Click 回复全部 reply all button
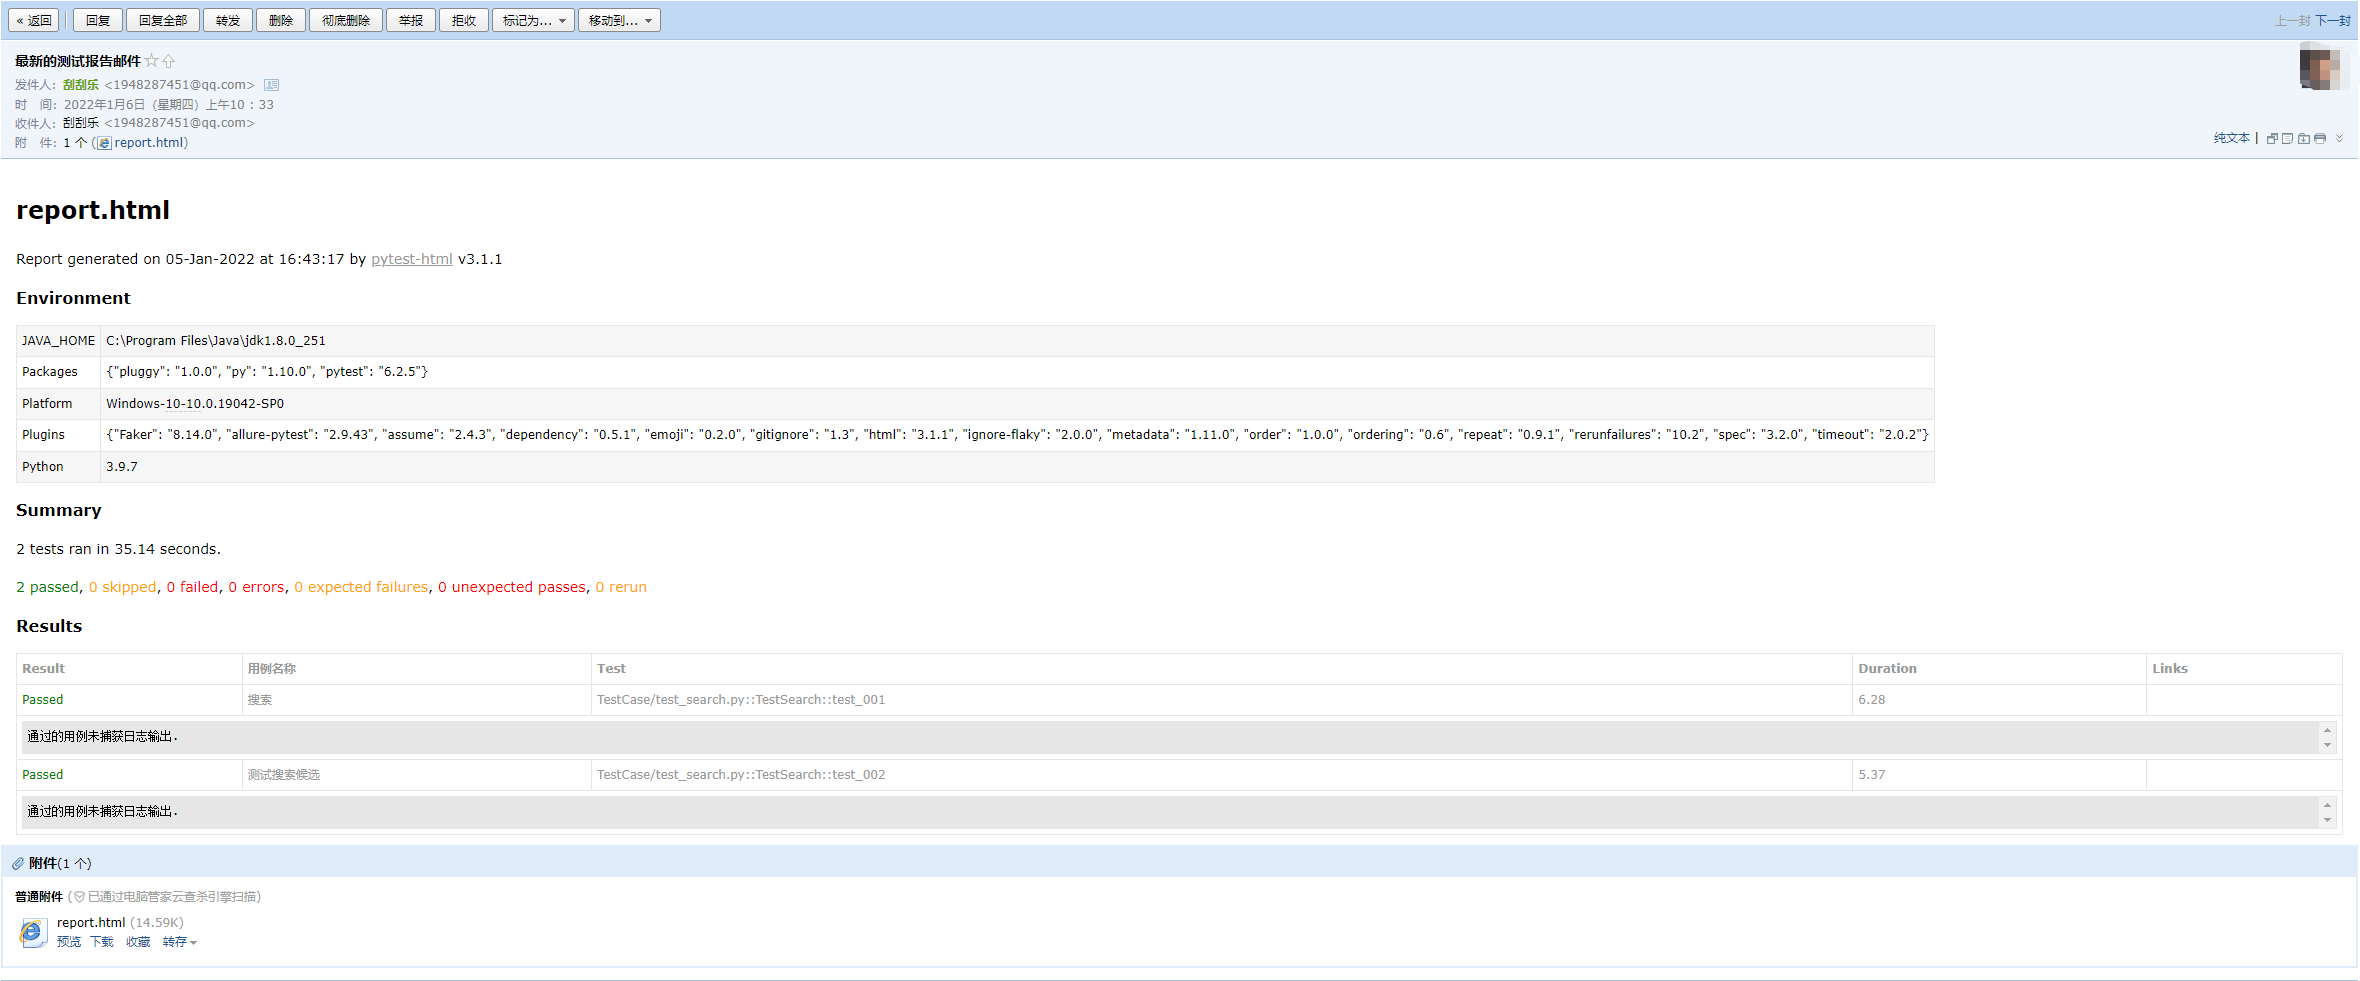Screen dimensions: 2360x981 [x=163, y=20]
